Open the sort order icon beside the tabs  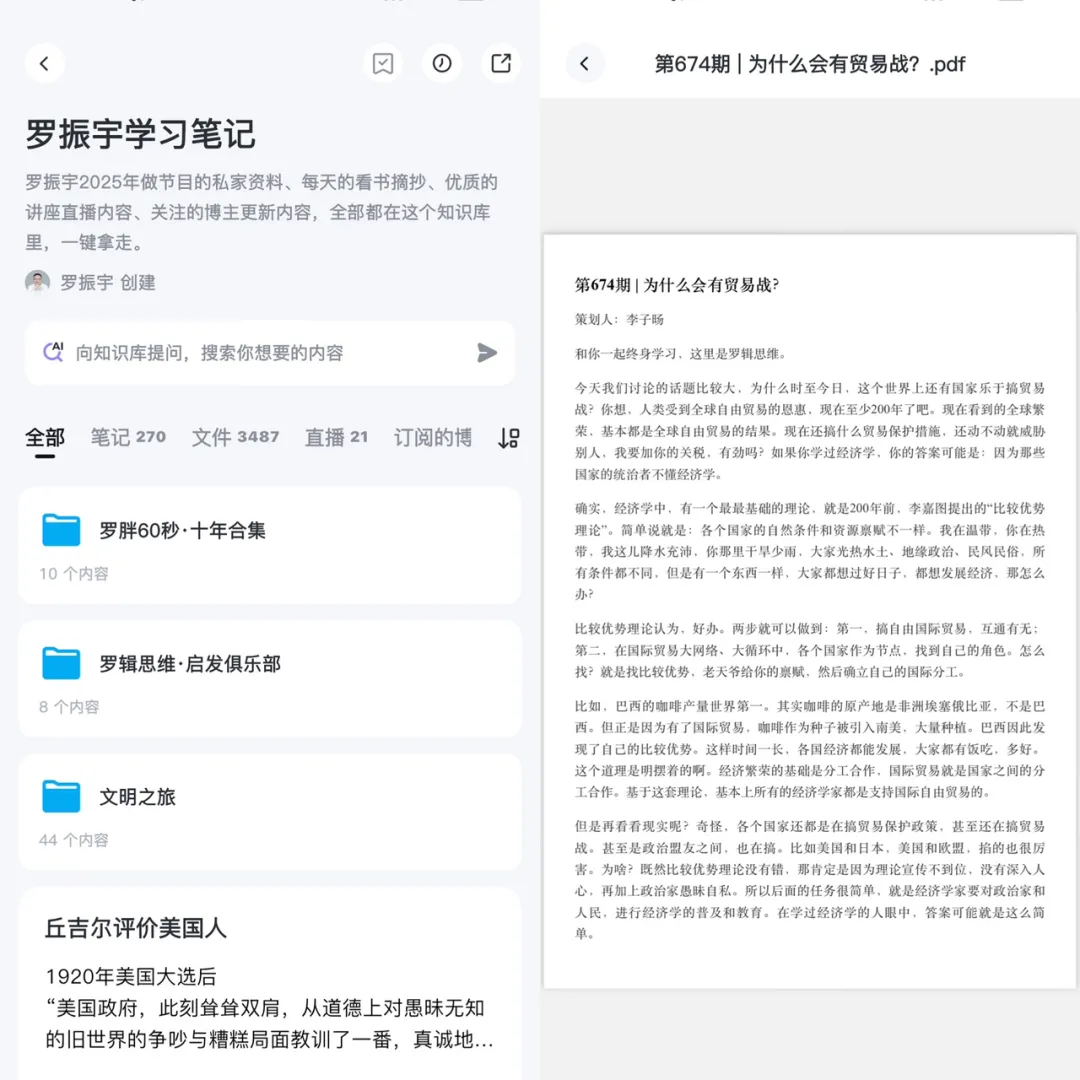pyautogui.click(x=508, y=438)
